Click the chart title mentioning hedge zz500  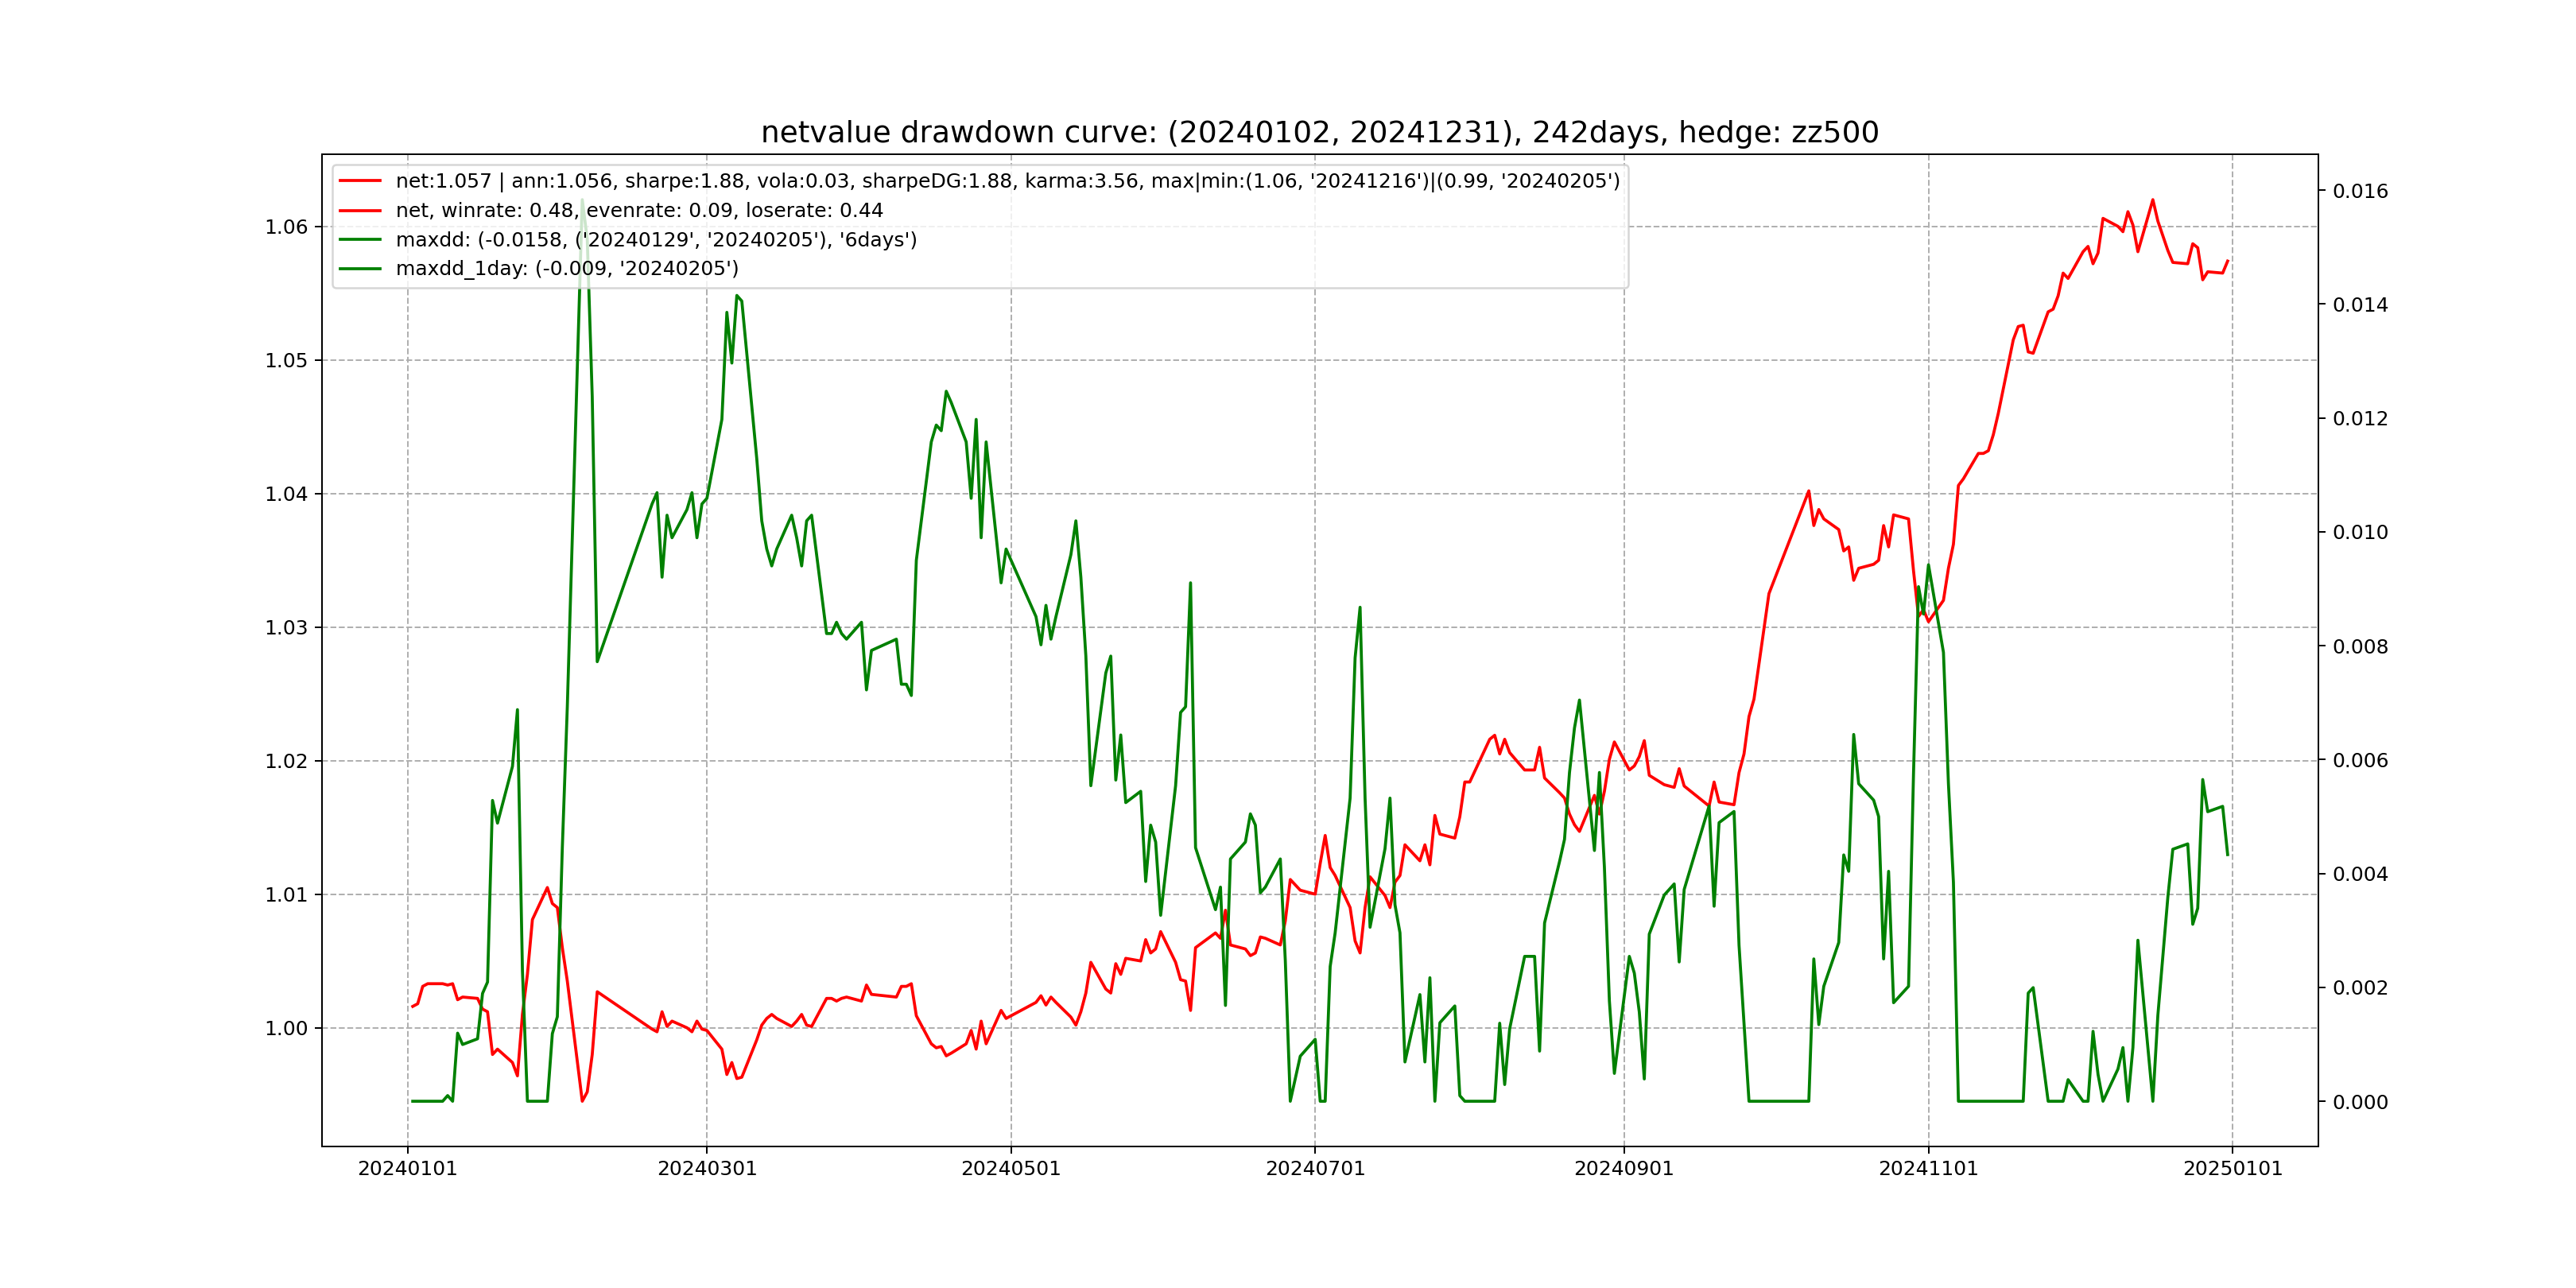(1319, 133)
